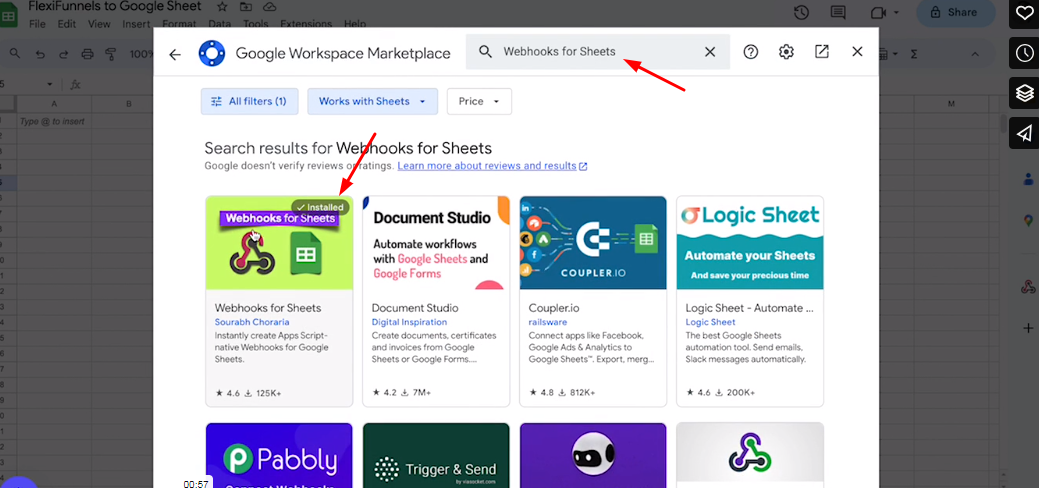Go back with the Marketplace back arrow
1039x488 pixels.
click(x=175, y=54)
